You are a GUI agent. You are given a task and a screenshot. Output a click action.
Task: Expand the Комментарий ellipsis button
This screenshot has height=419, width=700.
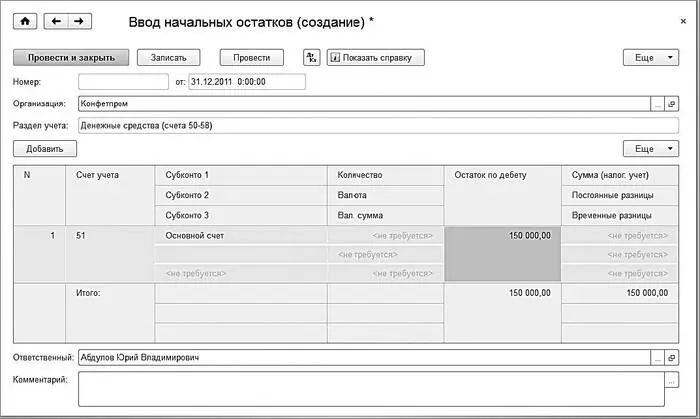671,380
